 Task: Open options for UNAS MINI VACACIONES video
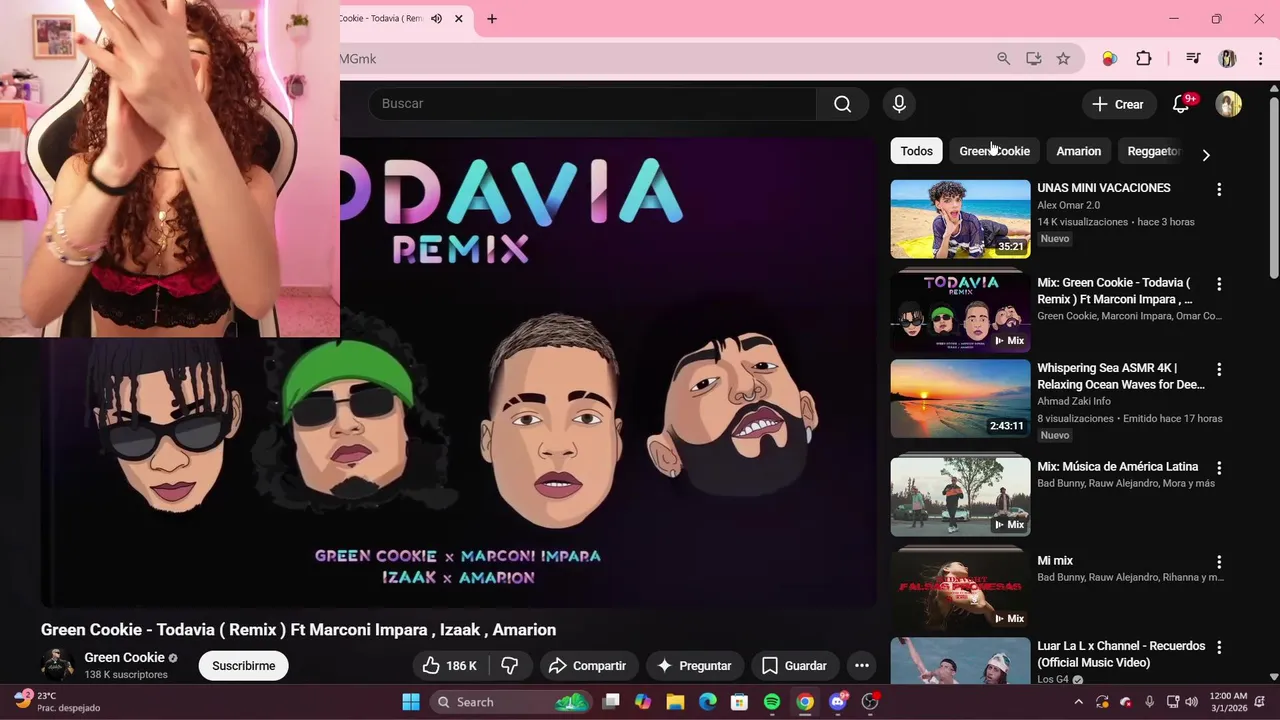(x=1219, y=189)
